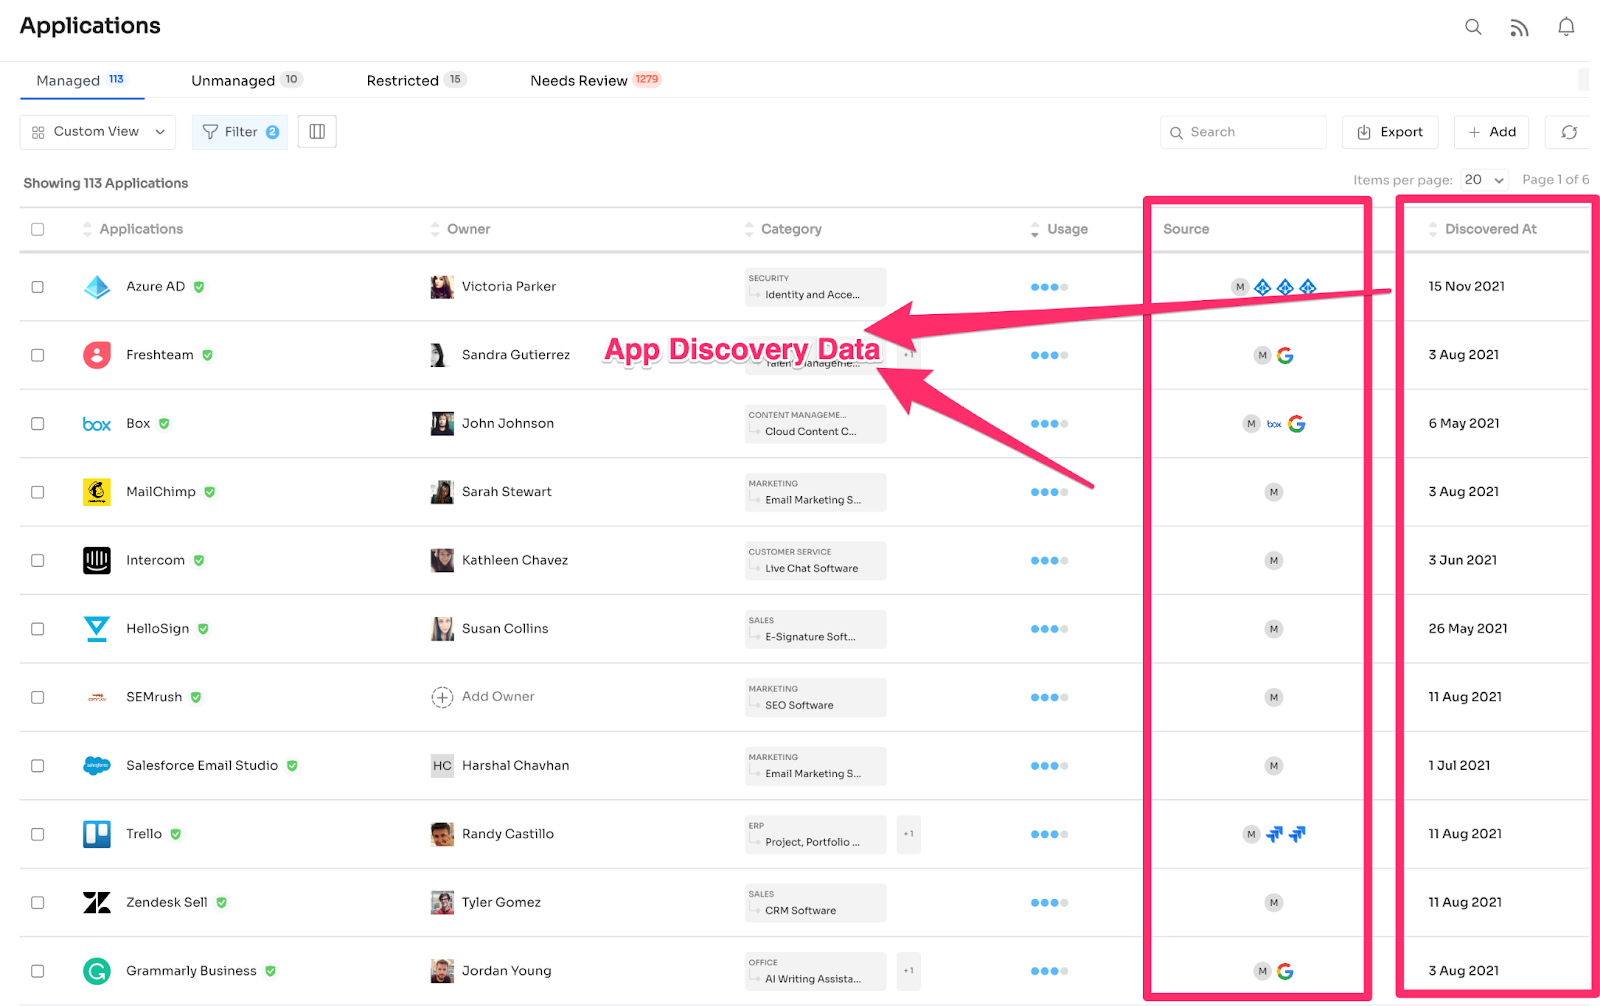Click the Box source icon in Box row
This screenshot has height=1006, width=1600.
click(1274, 424)
